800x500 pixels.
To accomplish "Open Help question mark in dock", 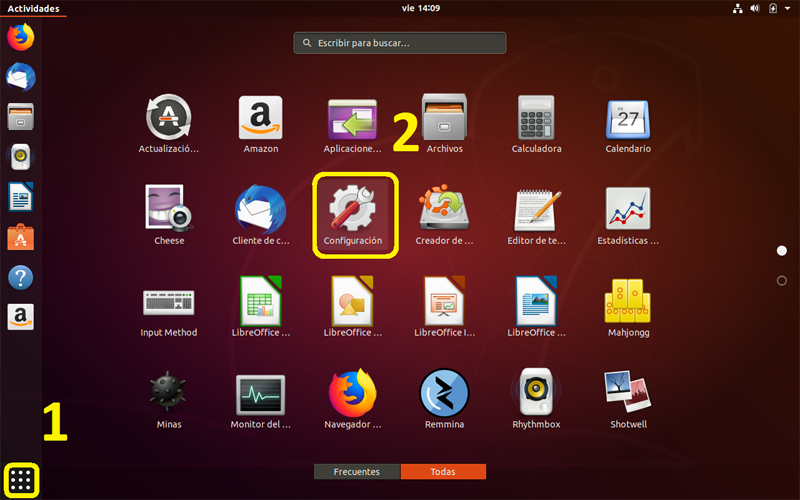I will [x=20, y=278].
